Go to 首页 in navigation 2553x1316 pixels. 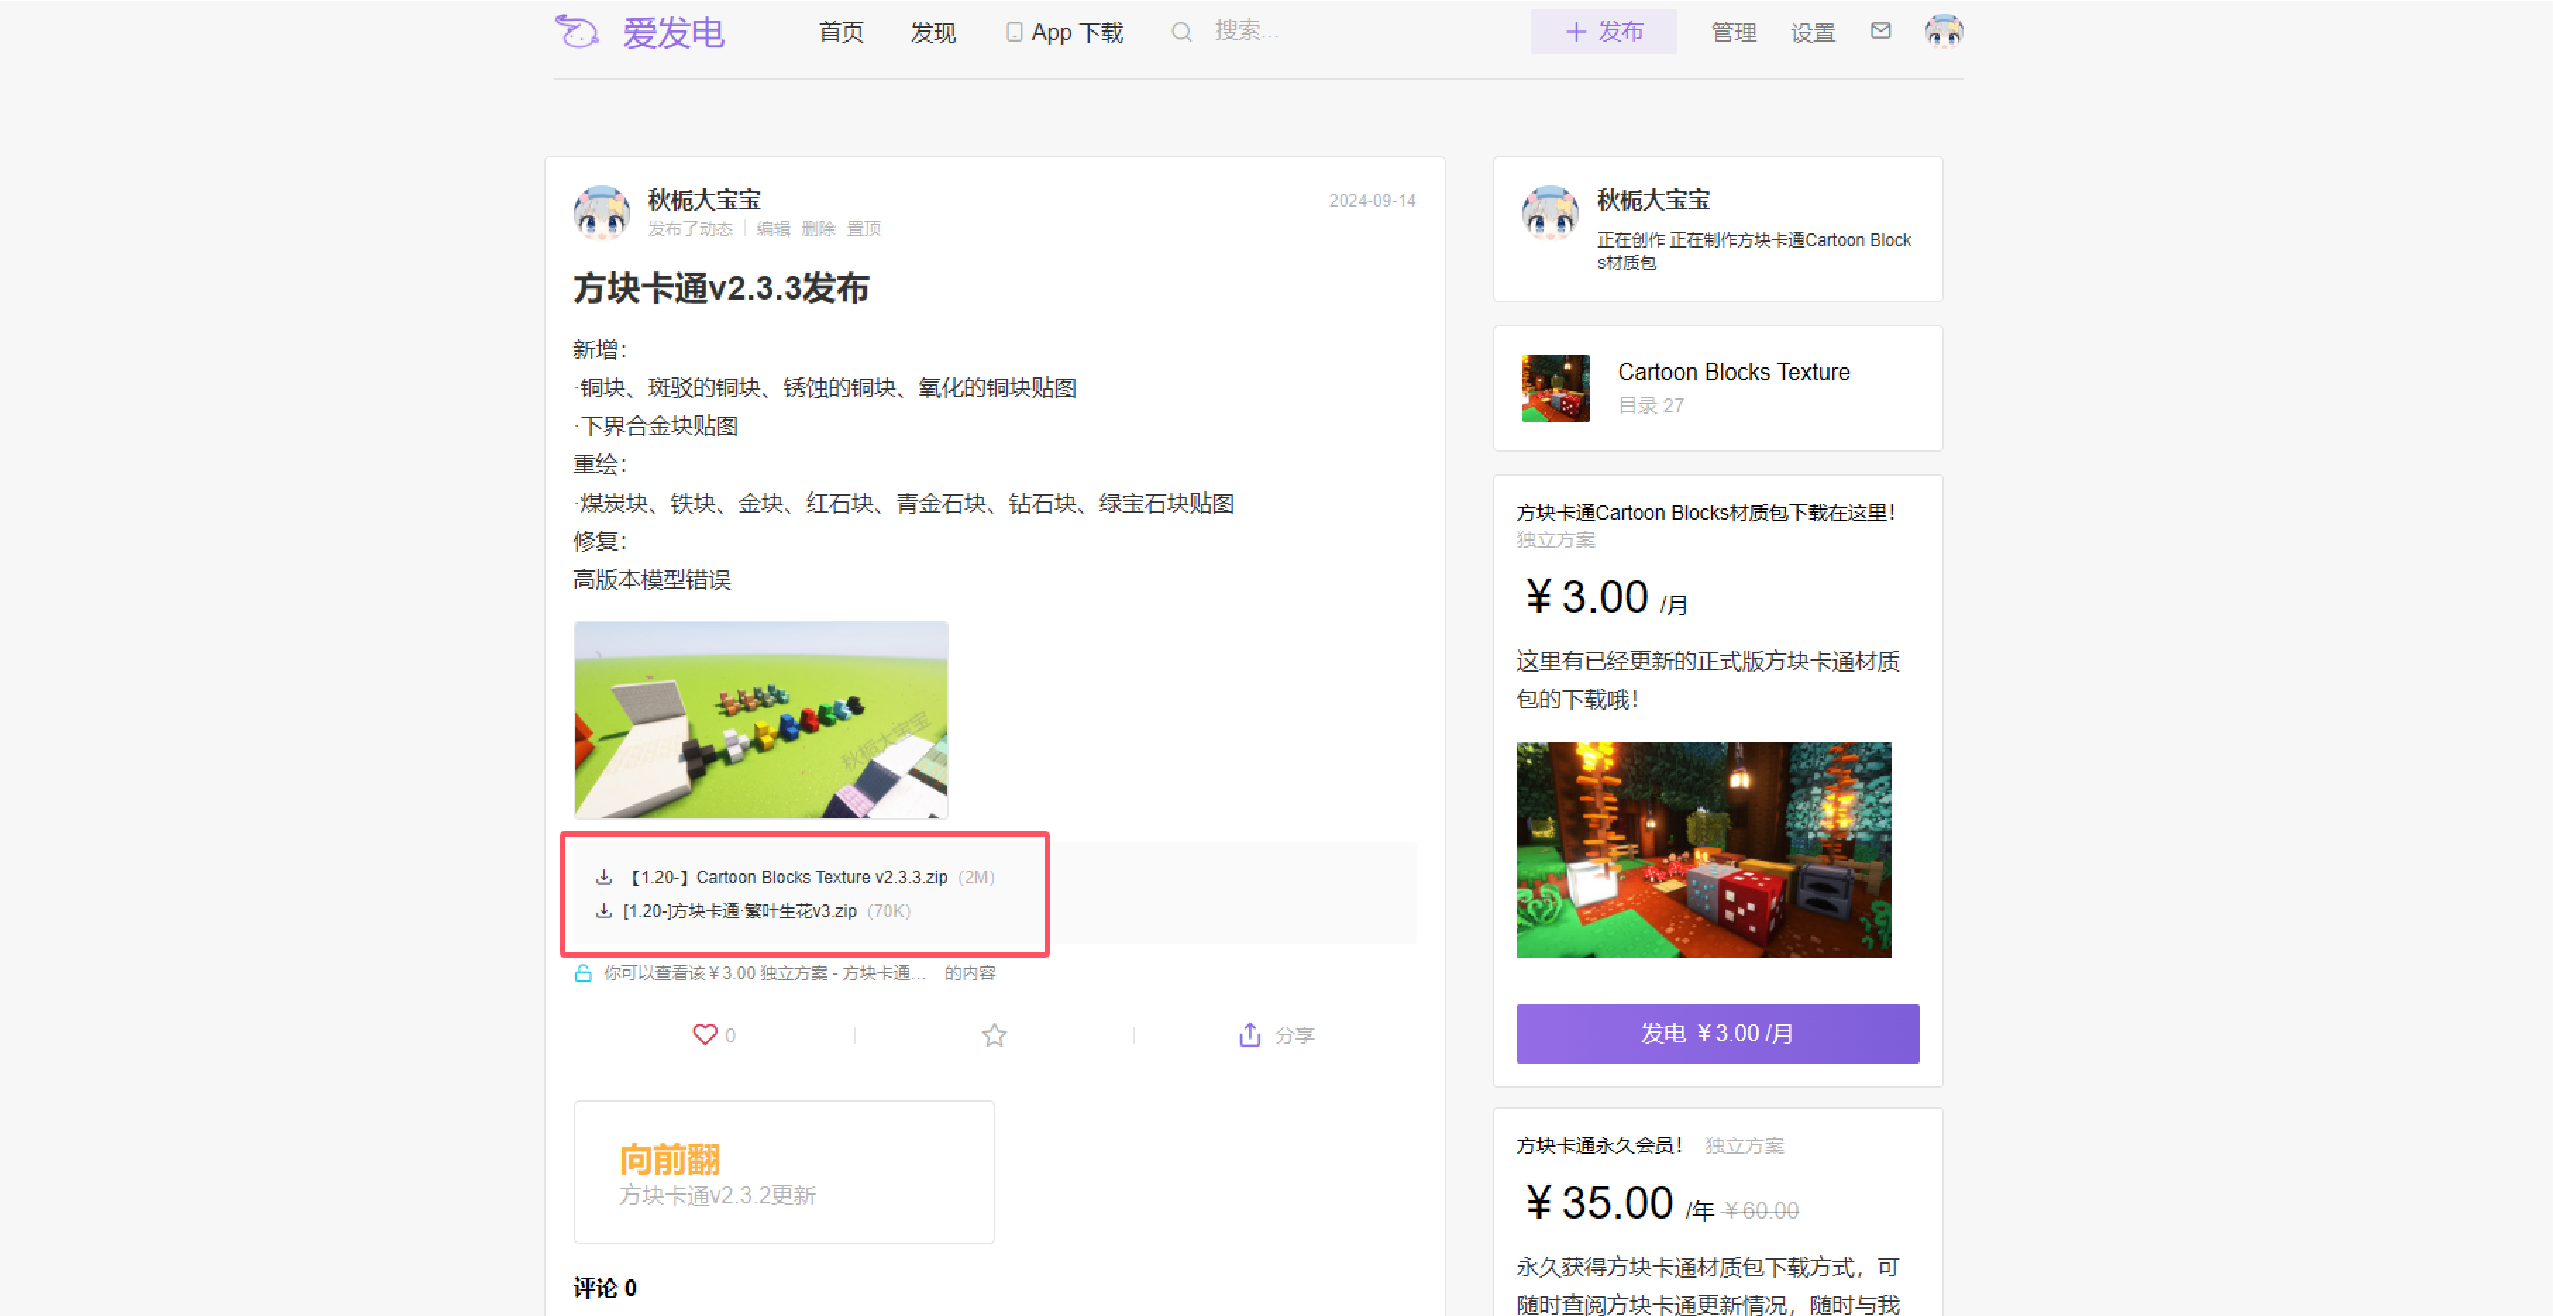(x=841, y=32)
